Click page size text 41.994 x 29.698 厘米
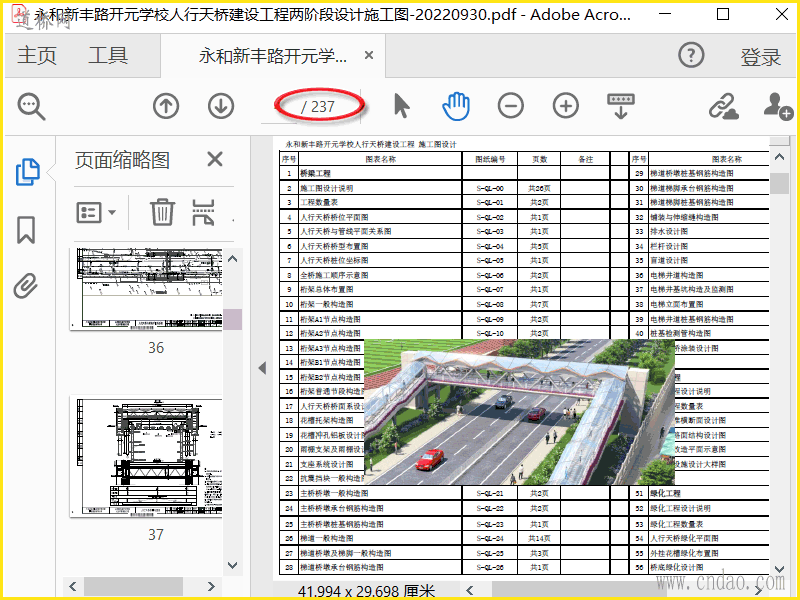This screenshot has width=800, height=600. (366, 591)
